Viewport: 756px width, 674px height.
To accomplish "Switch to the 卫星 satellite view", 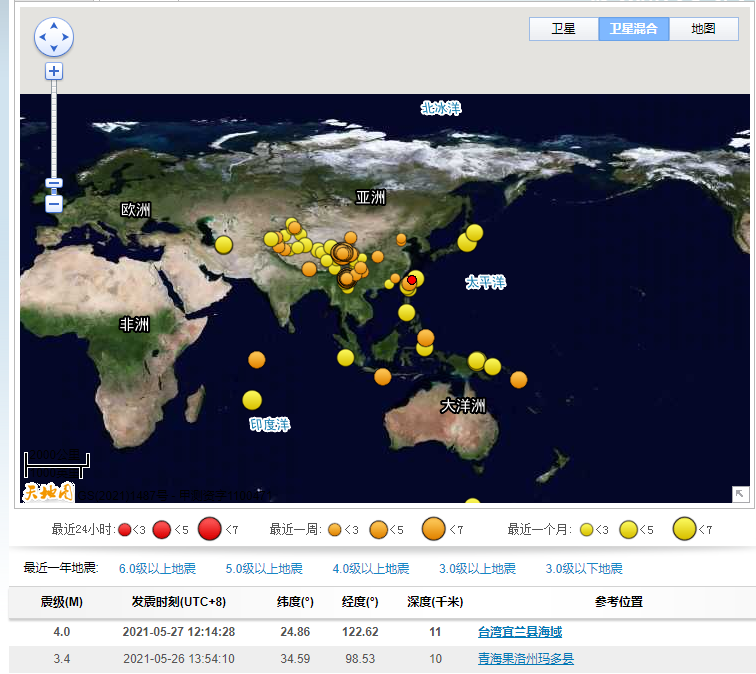I will point(564,29).
